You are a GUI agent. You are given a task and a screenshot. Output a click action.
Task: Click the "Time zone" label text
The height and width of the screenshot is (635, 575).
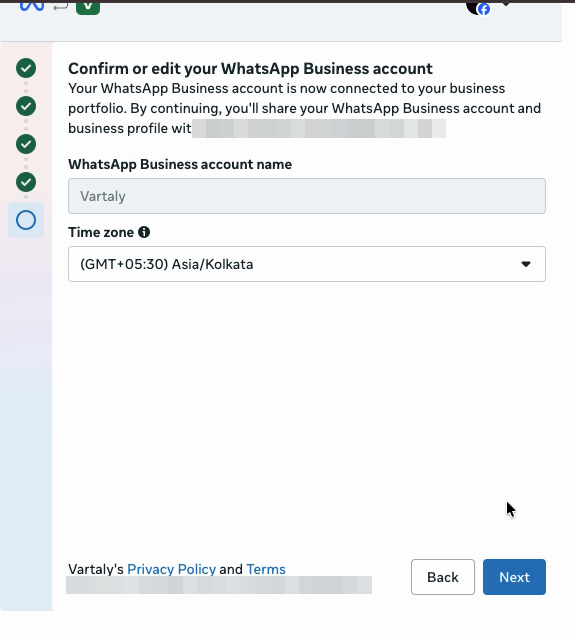[x=101, y=232]
